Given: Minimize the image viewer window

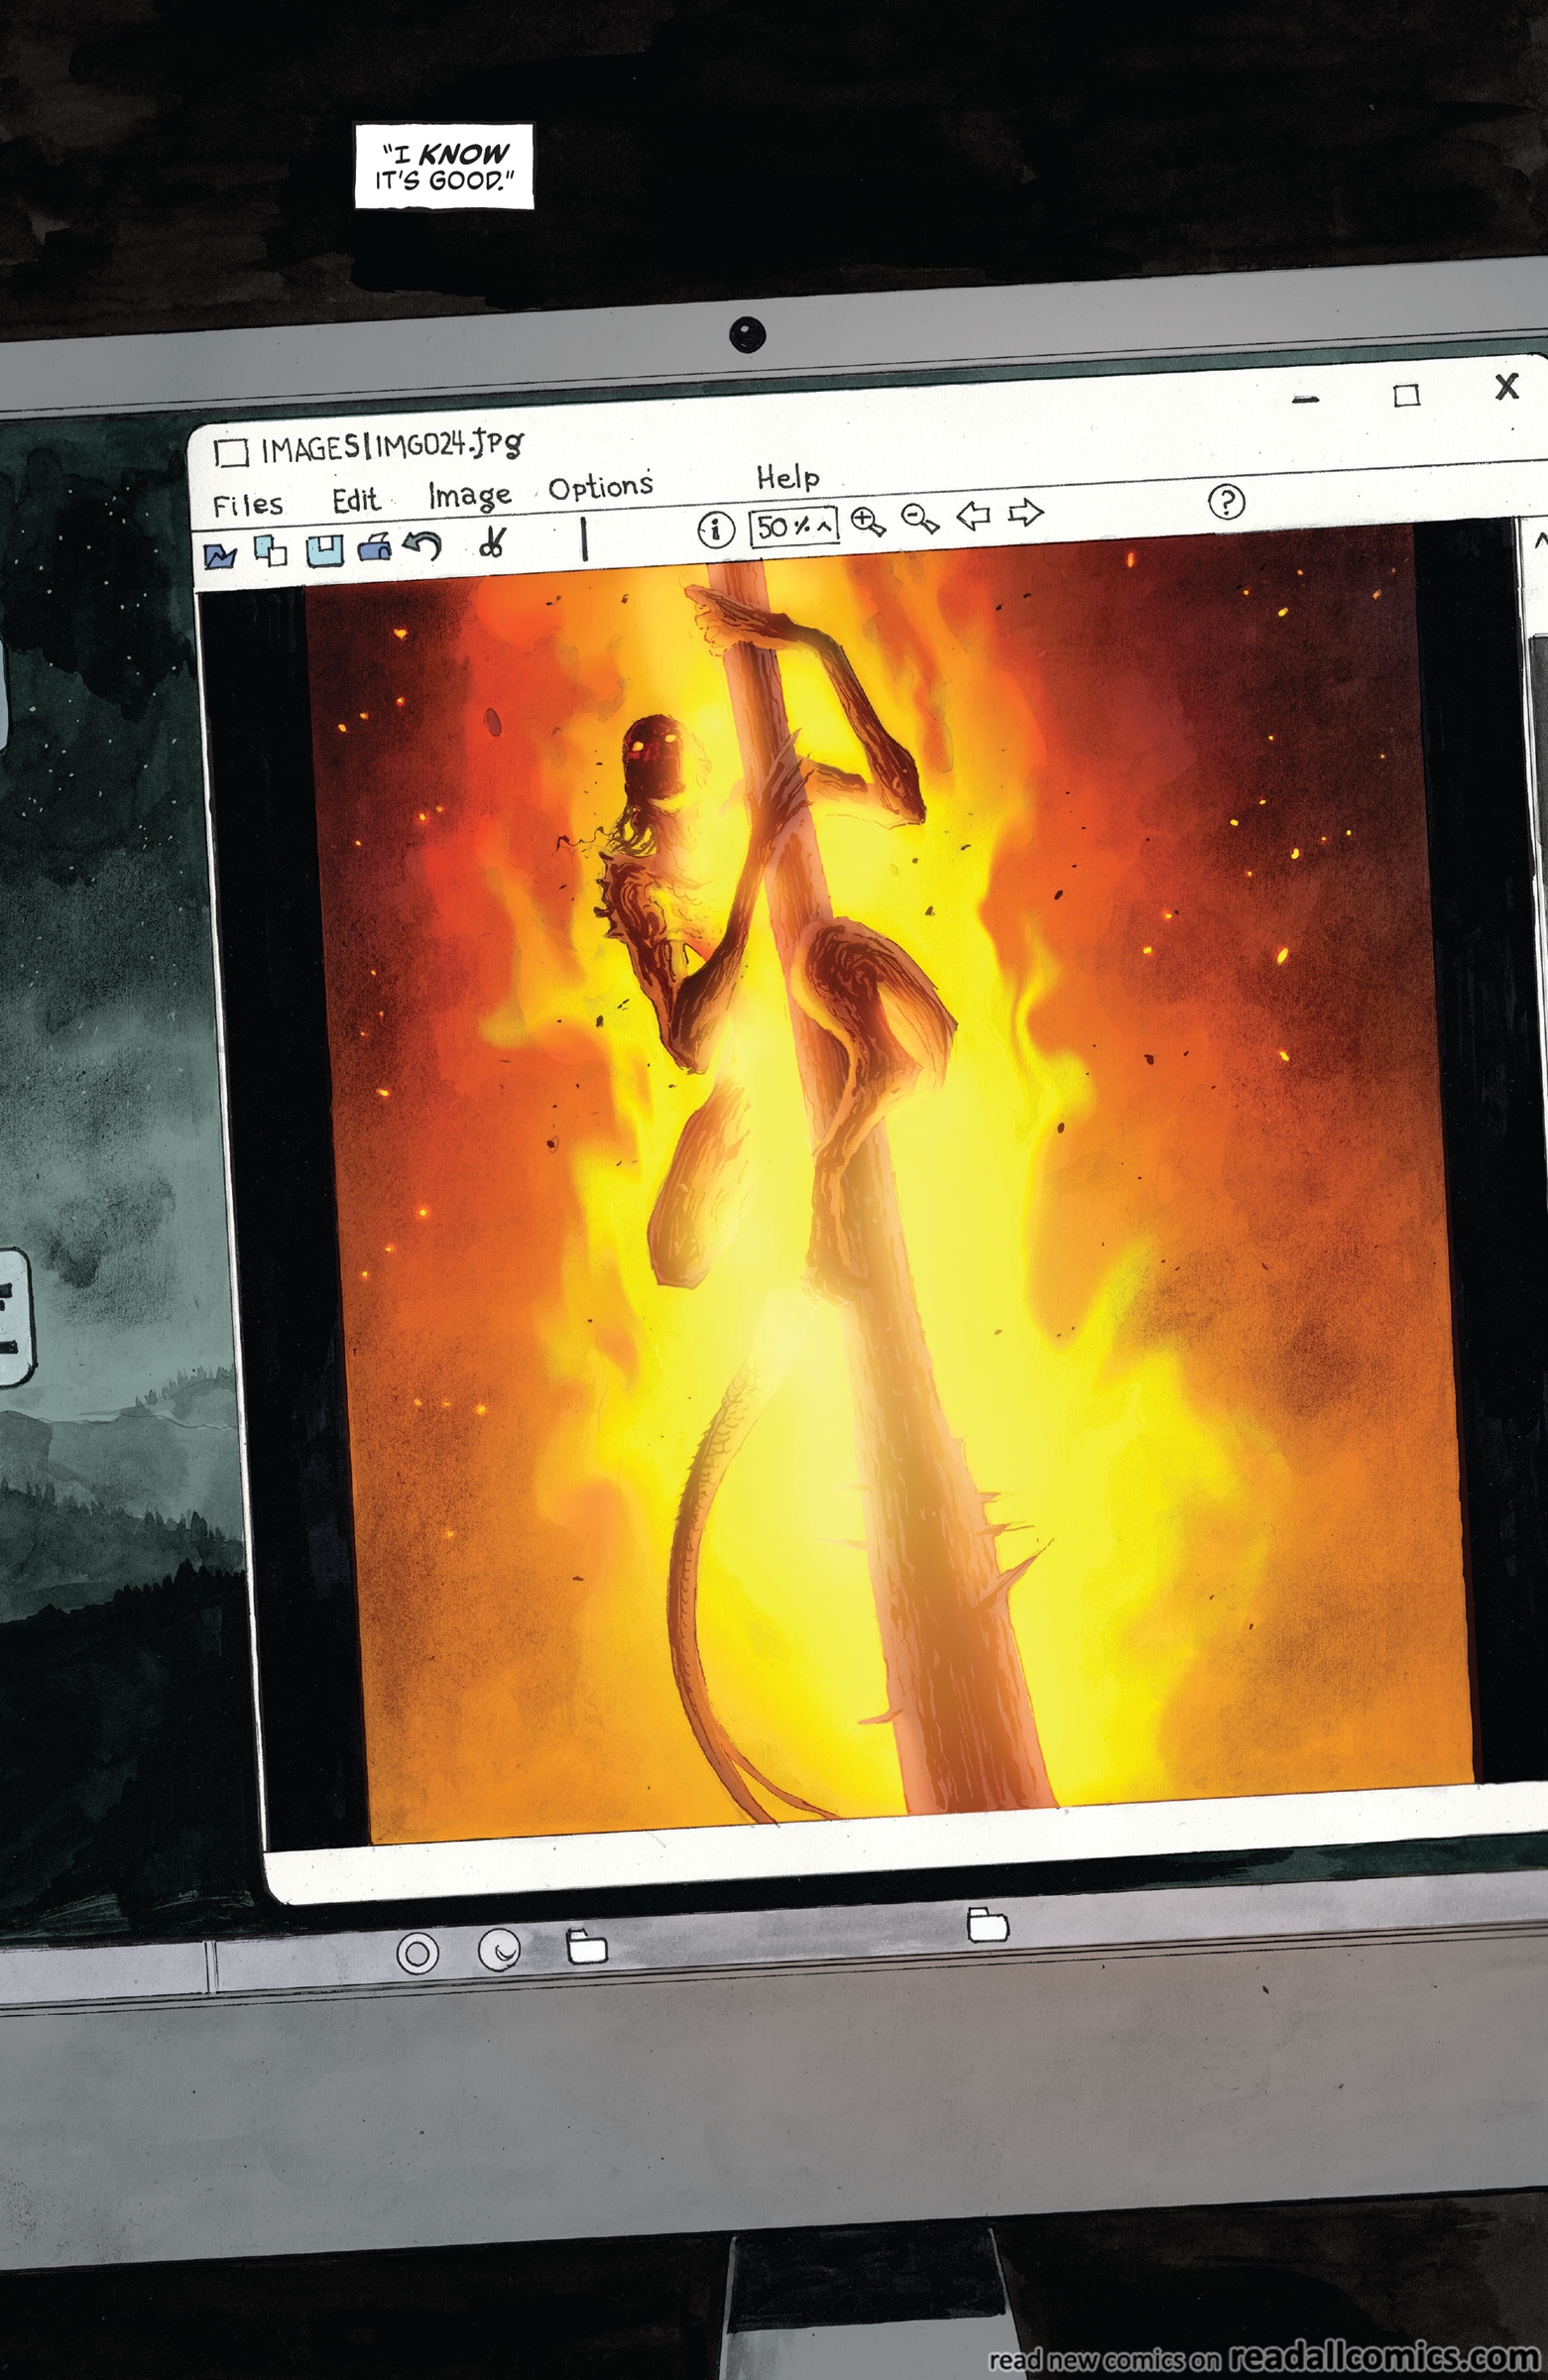Looking at the screenshot, I should tap(1305, 400).
